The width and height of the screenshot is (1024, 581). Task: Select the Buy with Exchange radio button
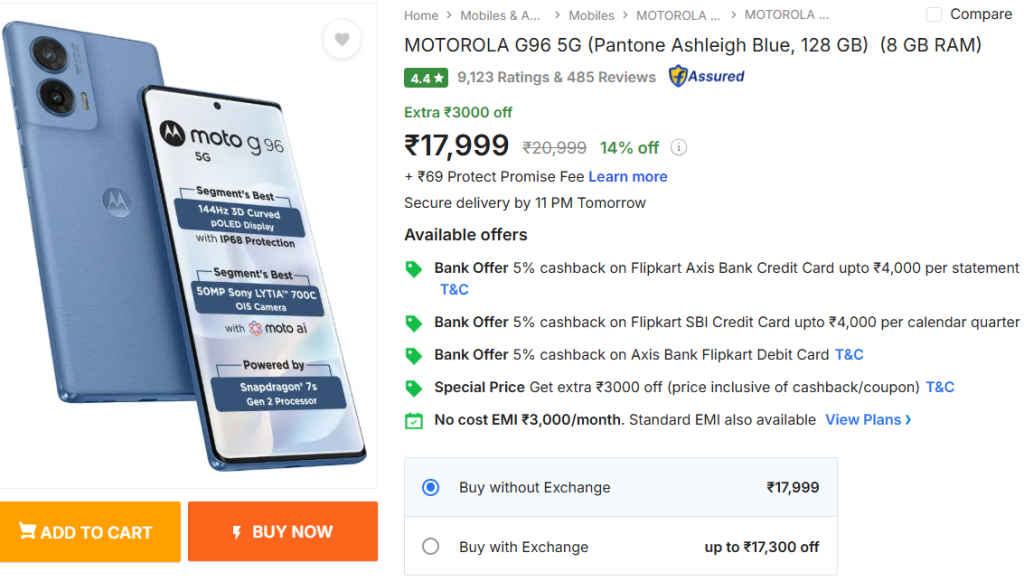point(431,546)
